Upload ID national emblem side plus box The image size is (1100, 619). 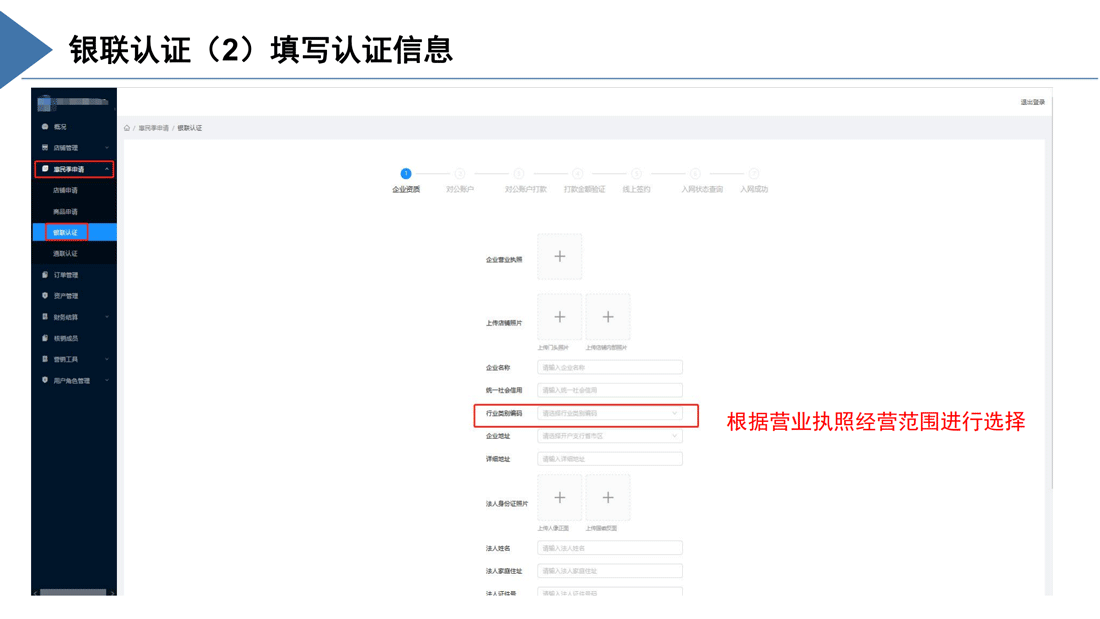[x=608, y=498]
